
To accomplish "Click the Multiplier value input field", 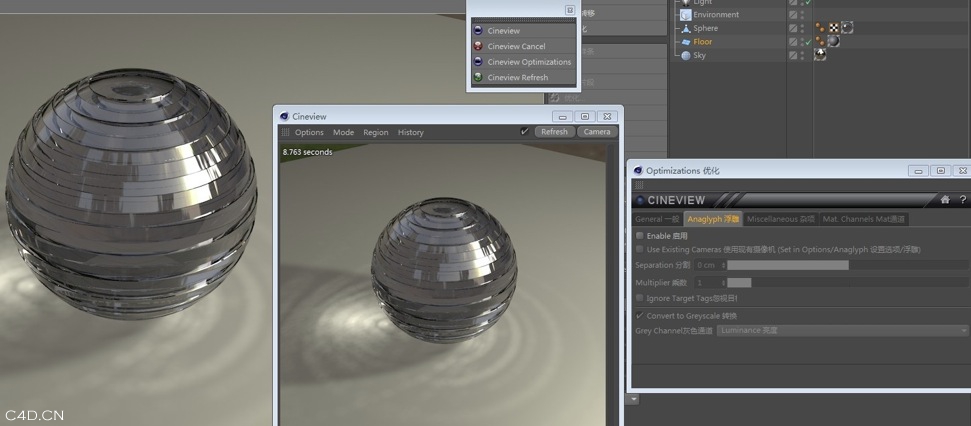I will pyautogui.click(x=706, y=283).
